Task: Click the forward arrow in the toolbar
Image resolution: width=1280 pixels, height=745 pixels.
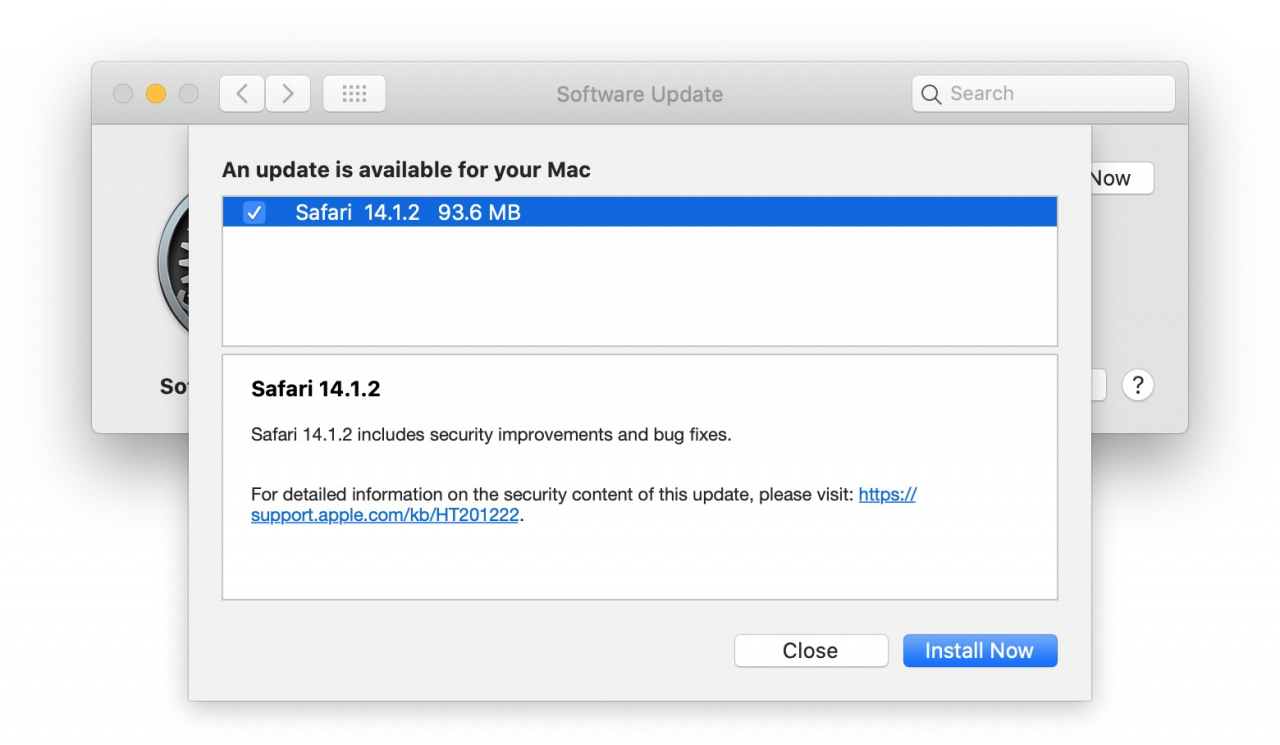Action: (288, 94)
